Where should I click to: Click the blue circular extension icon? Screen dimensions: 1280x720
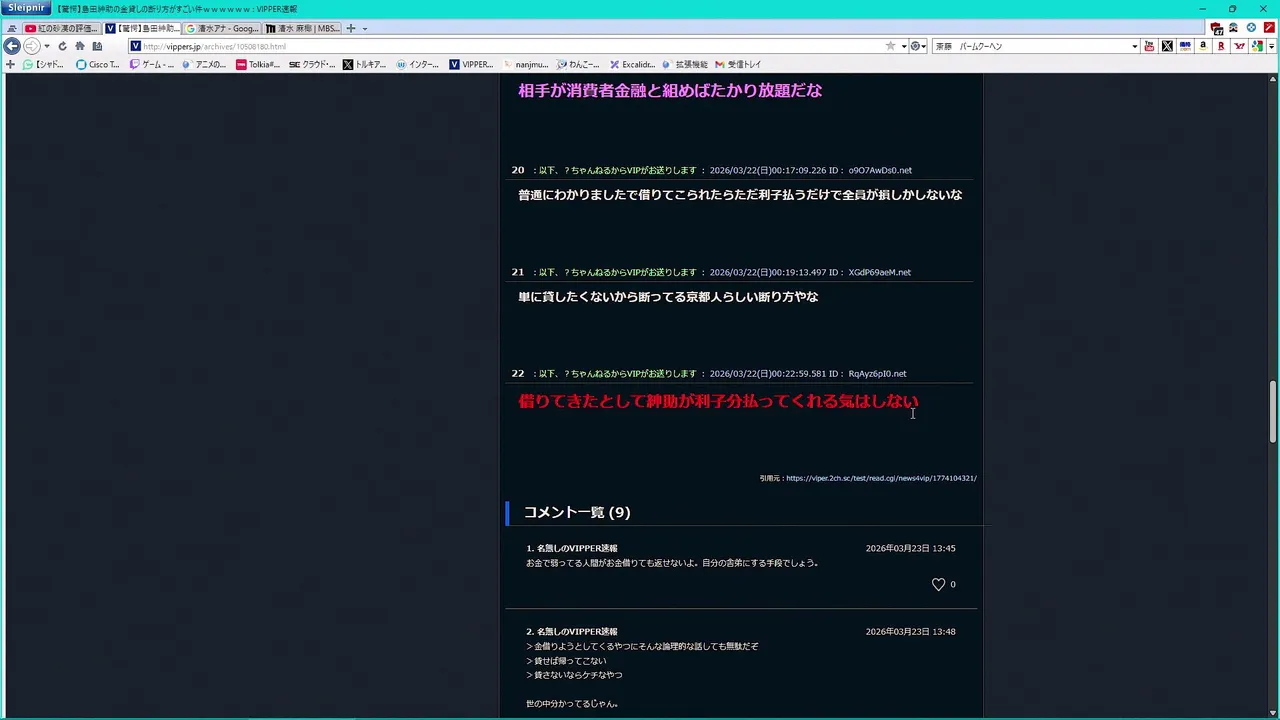point(1251,28)
